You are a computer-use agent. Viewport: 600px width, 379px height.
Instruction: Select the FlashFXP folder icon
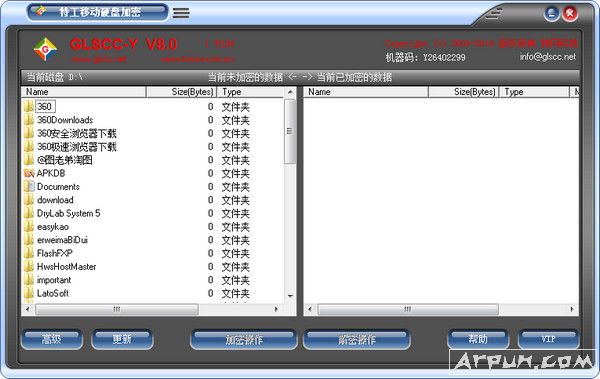(x=29, y=253)
